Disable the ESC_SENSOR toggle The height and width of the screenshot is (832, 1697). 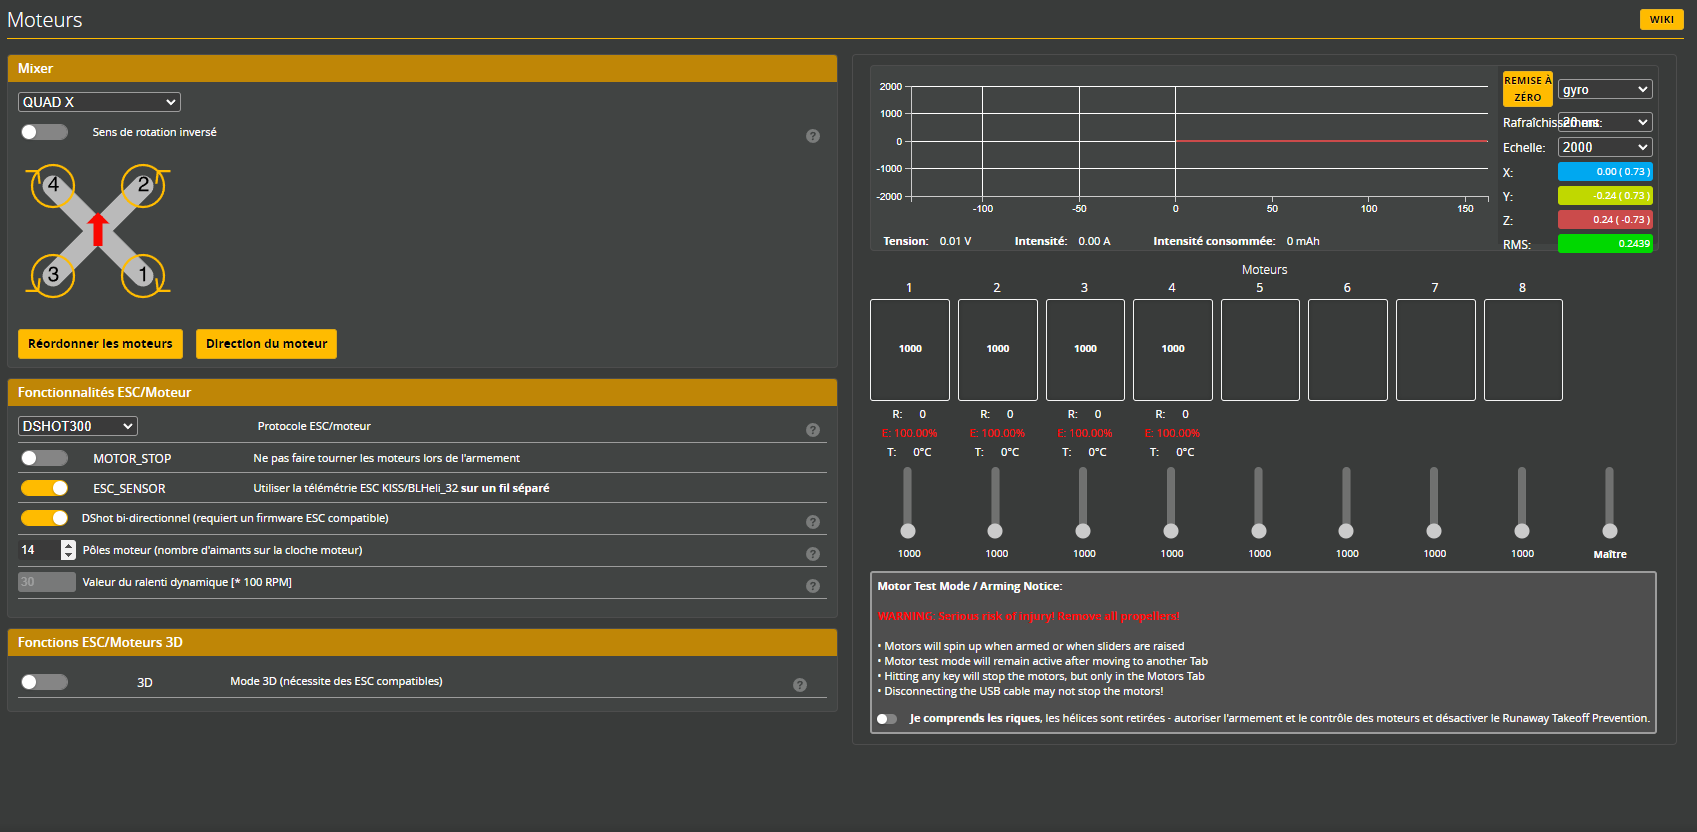pyautogui.click(x=44, y=488)
